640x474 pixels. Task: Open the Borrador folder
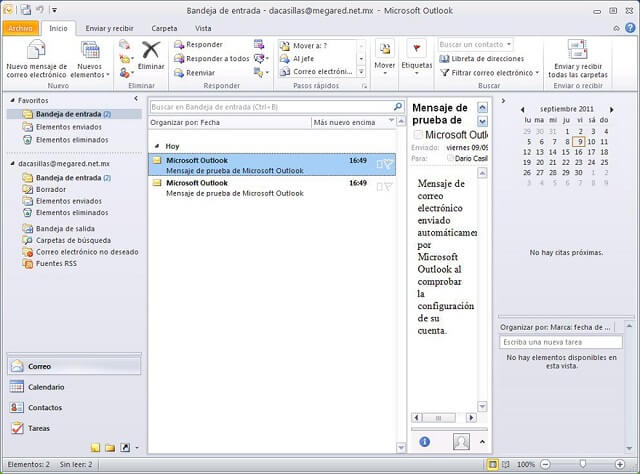(51, 189)
